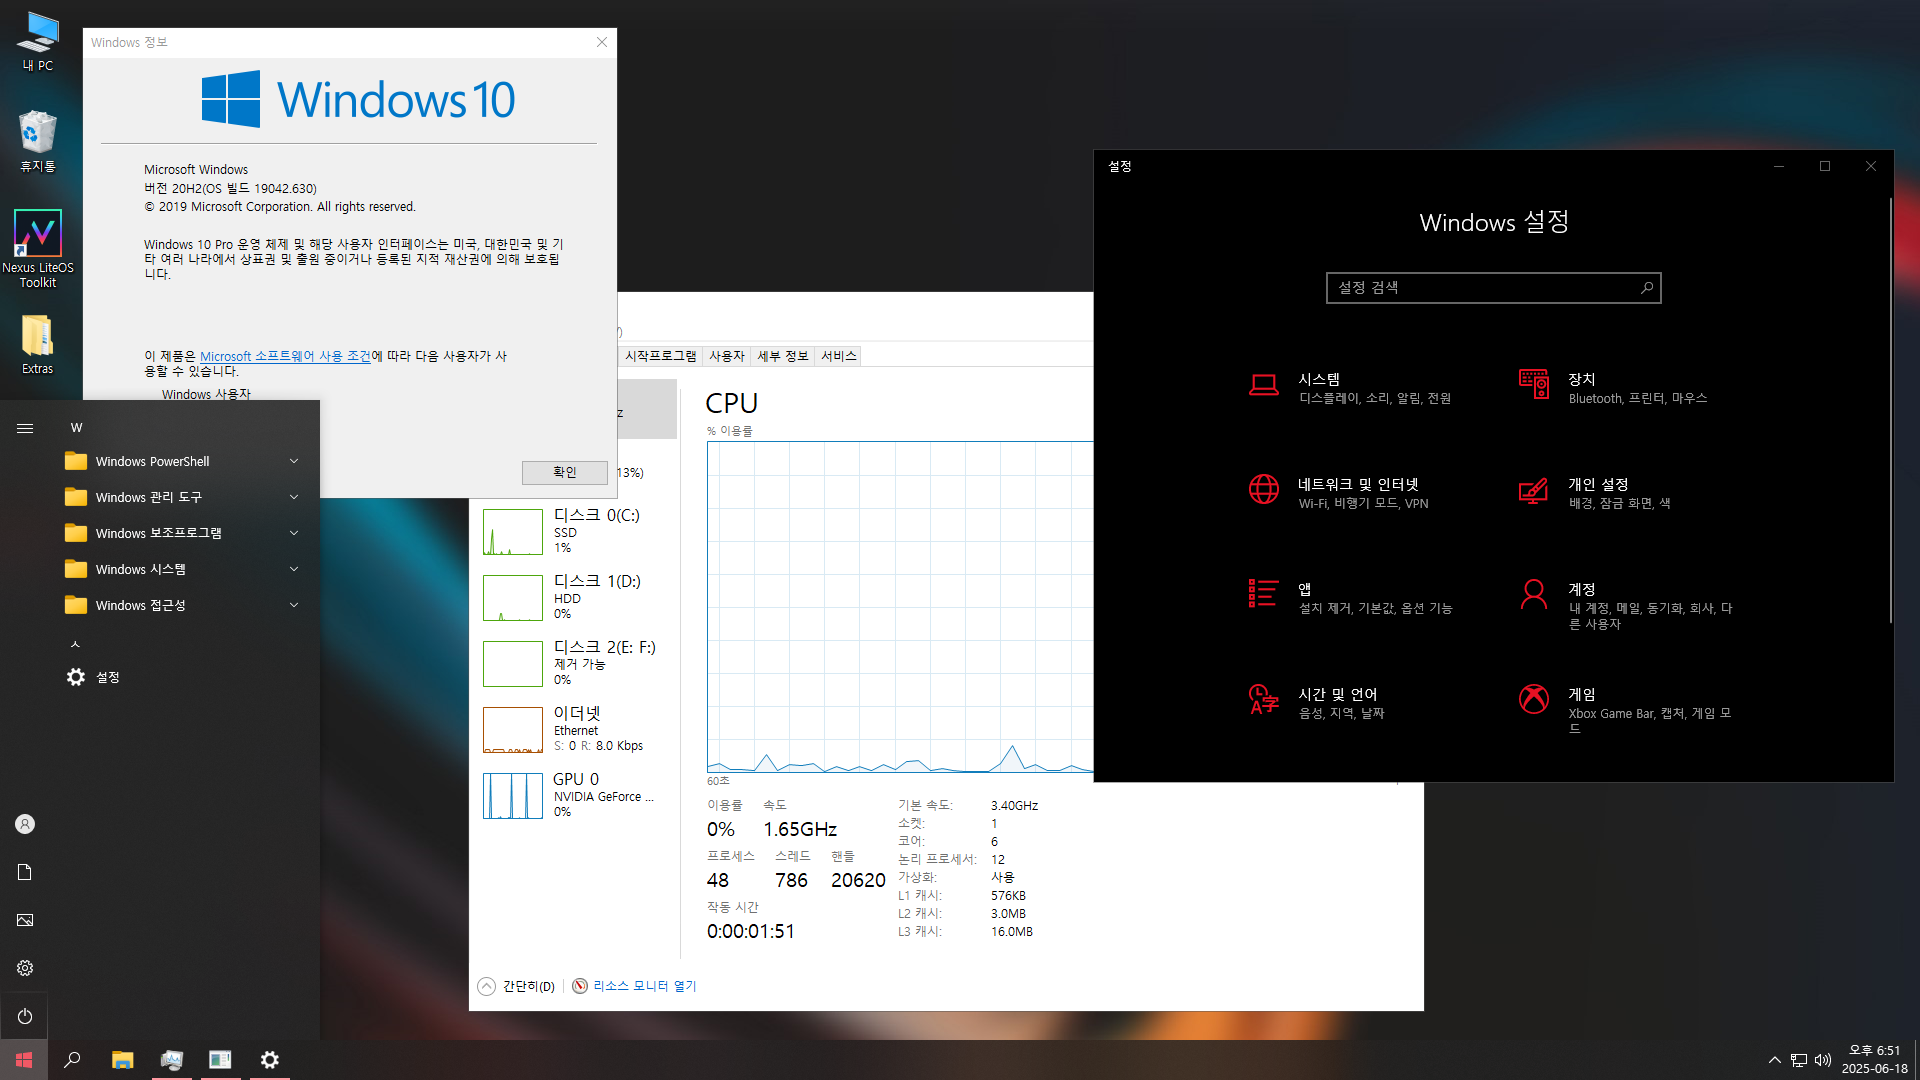Click the Apps (앱) list icon
The width and height of the screenshot is (1920, 1080).
pos(1263,594)
